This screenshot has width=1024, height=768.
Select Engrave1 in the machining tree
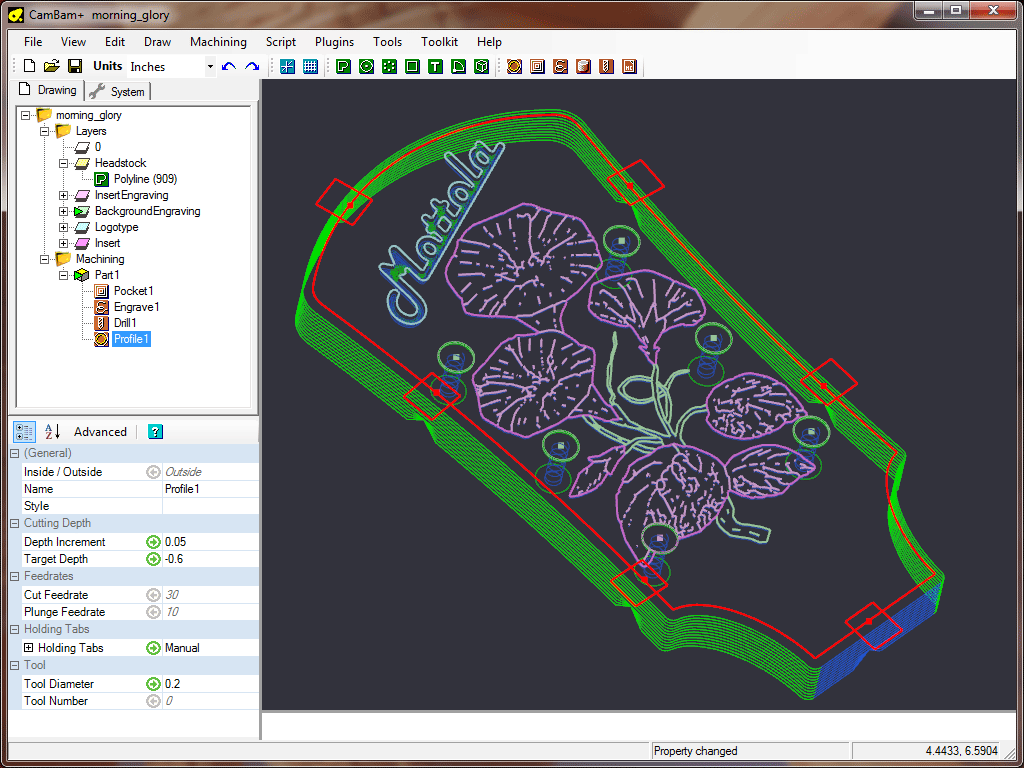click(136, 307)
